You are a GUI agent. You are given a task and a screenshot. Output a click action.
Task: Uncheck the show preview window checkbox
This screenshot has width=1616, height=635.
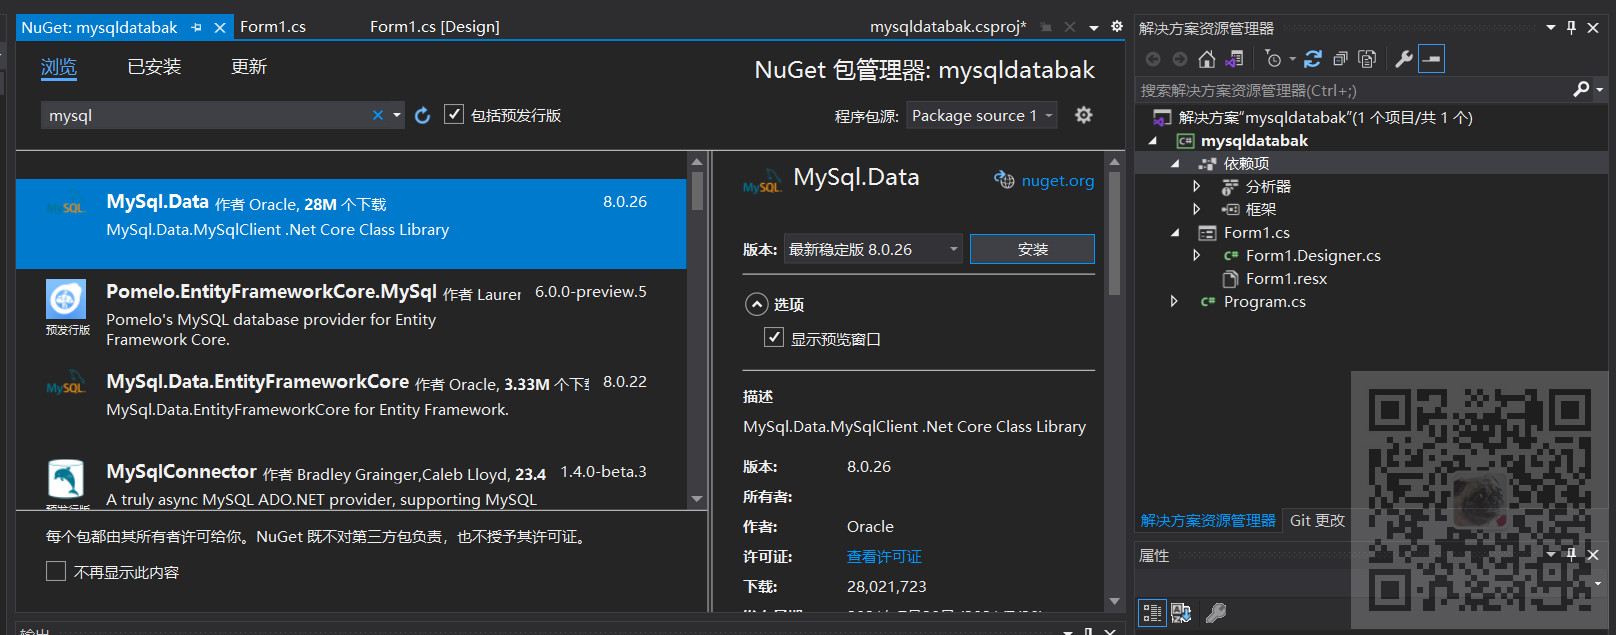coord(774,338)
